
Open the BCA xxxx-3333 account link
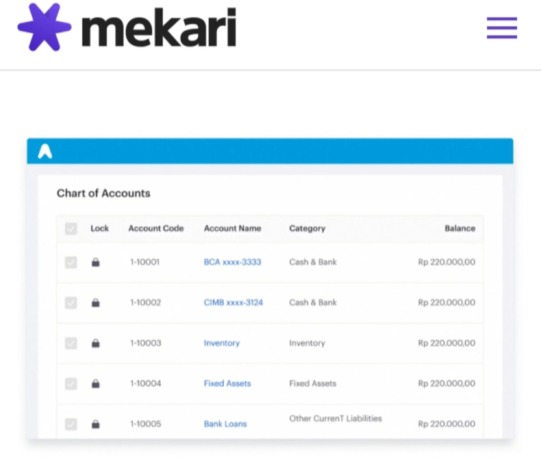[x=232, y=262]
